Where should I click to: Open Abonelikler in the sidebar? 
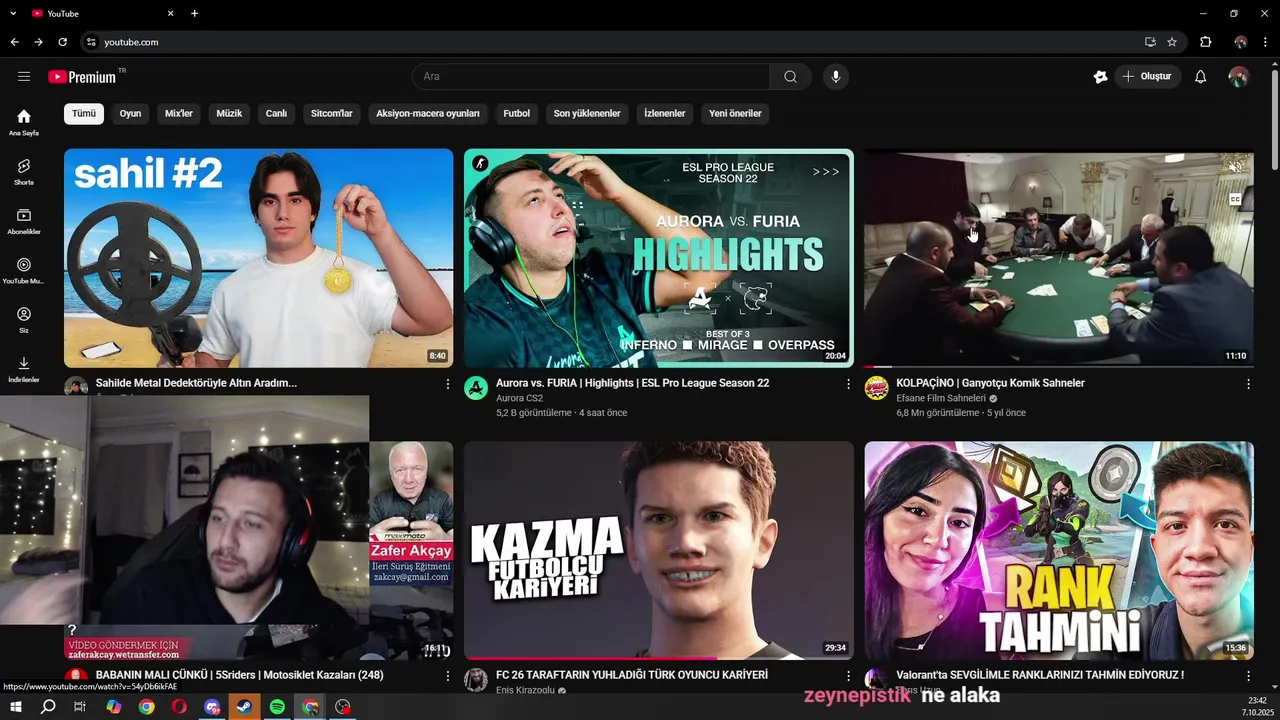point(24,221)
